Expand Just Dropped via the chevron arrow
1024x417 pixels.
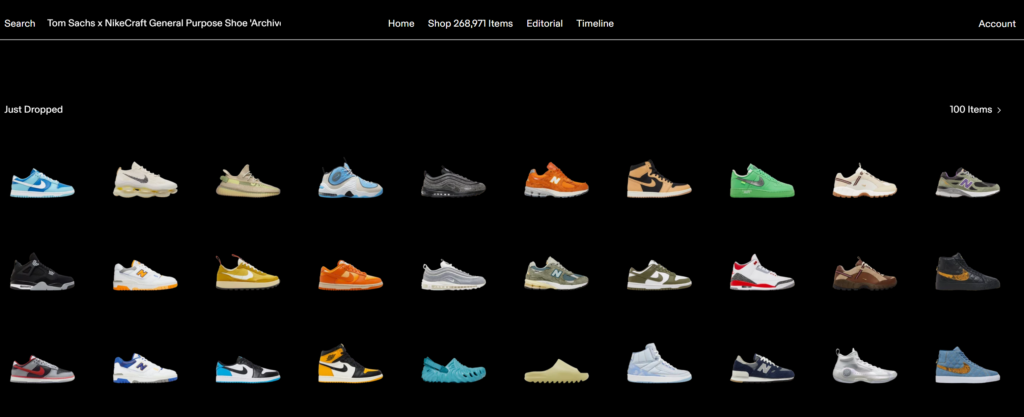click(x=999, y=110)
